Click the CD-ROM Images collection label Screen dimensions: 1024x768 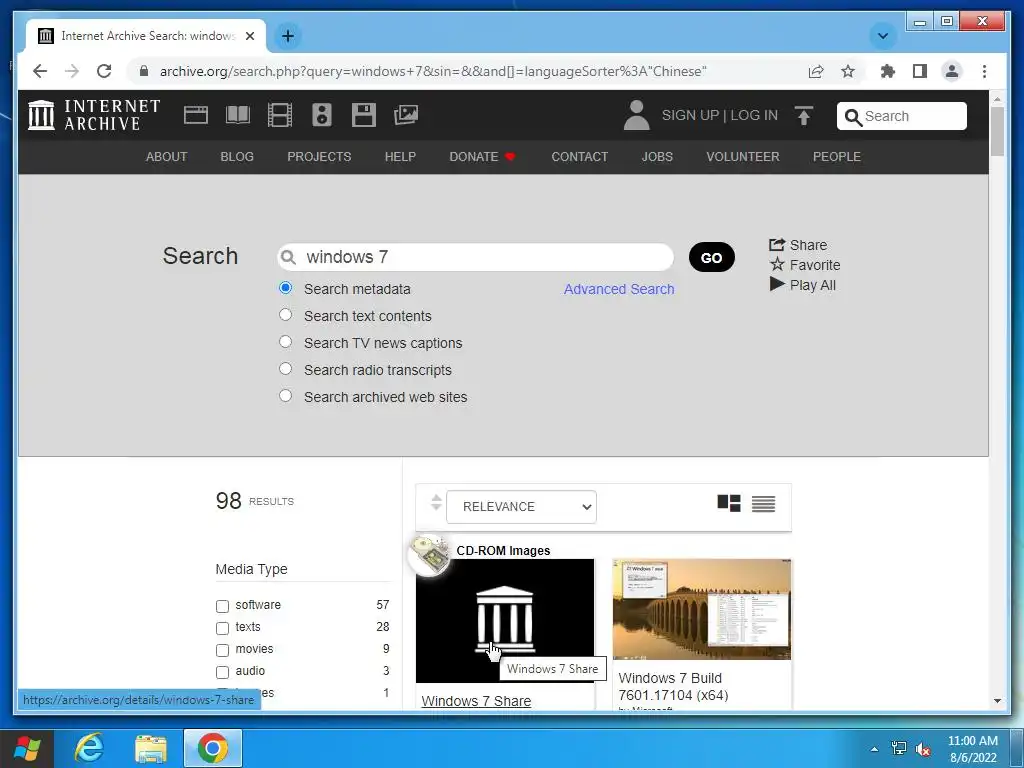pyautogui.click(x=504, y=551)
